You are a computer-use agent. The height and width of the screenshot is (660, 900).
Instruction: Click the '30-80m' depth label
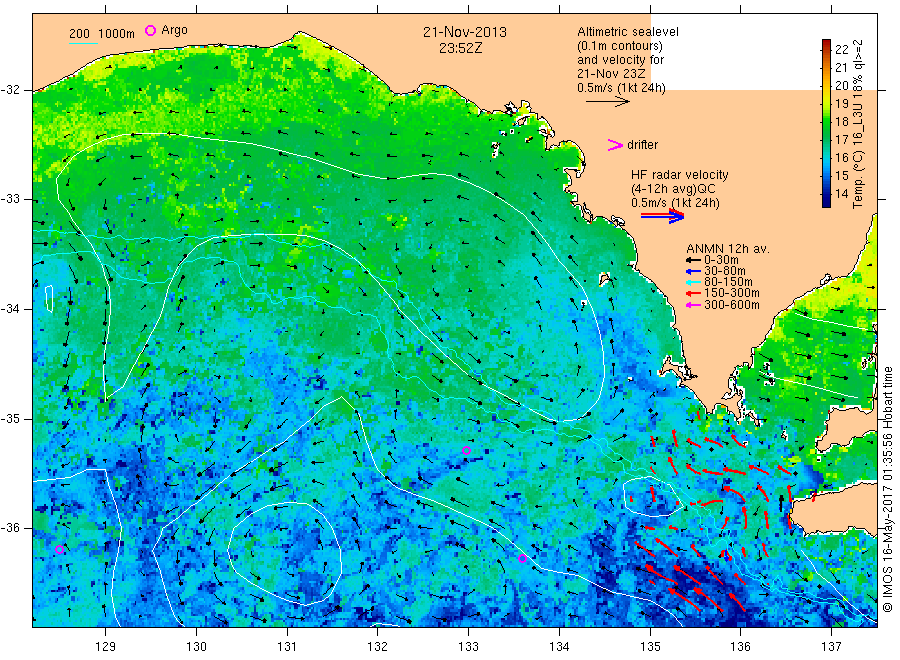tap(725, 271)
